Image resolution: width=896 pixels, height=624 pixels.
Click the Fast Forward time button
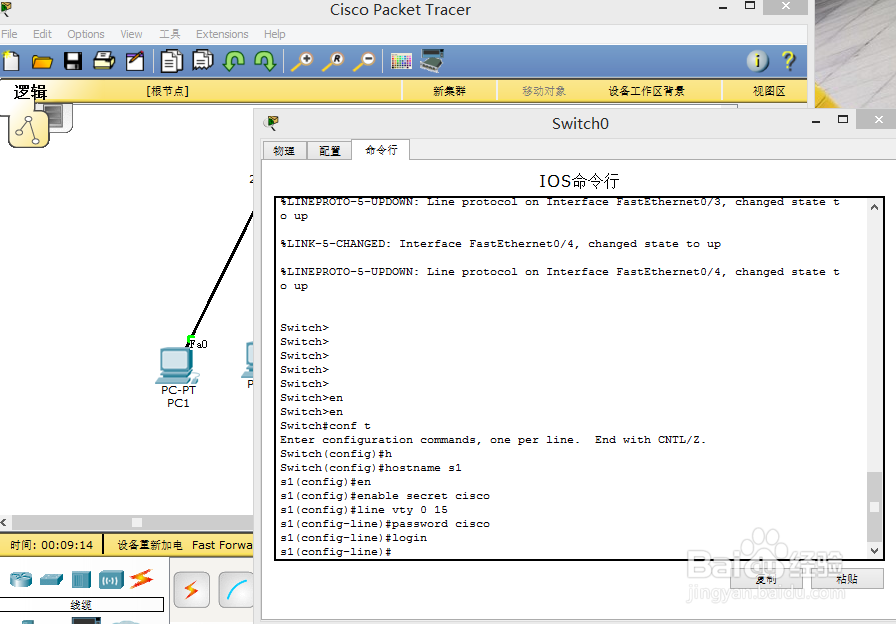pyautogui.click(x=222, y=545)
